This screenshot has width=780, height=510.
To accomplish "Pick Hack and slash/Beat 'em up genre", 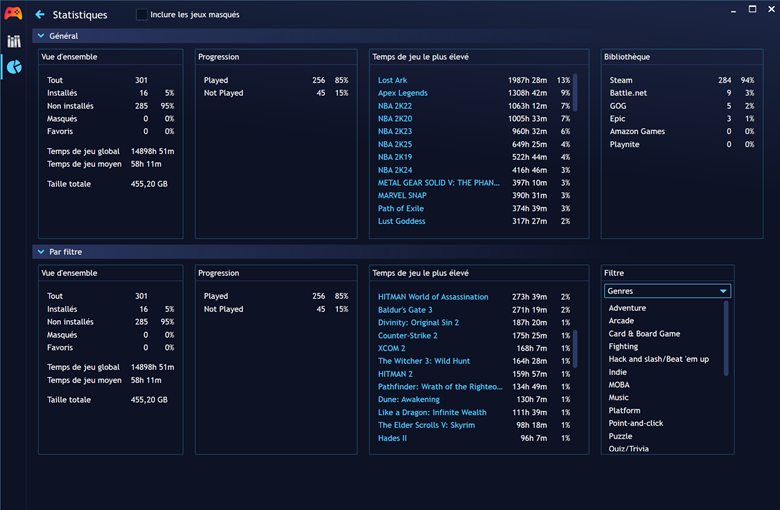I will click(658, 359).
